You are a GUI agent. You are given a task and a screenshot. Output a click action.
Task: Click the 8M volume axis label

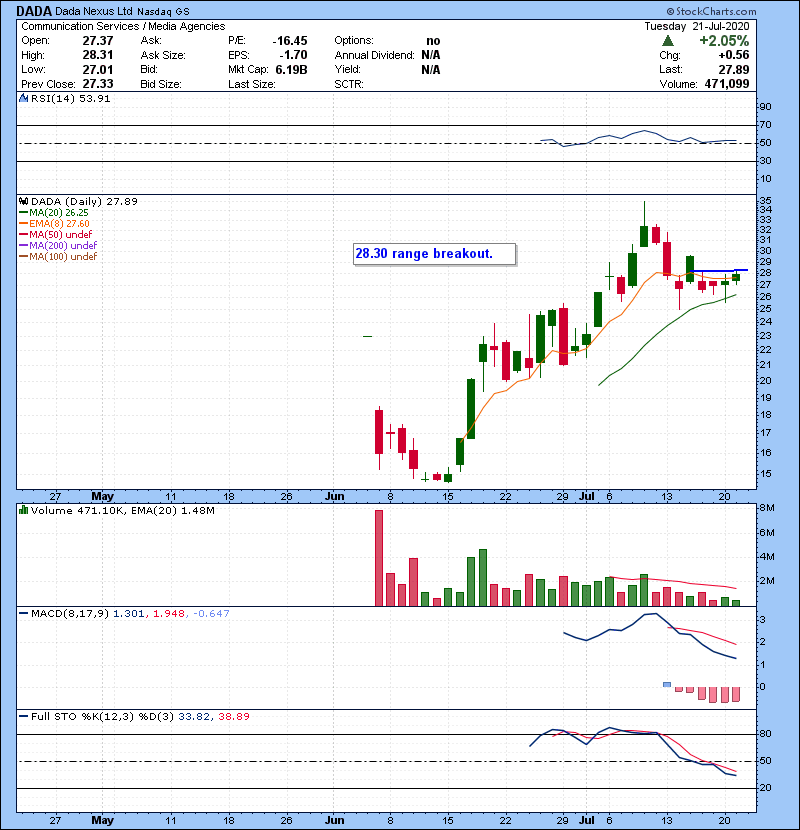pyautogui.click(x=767, y=508)
